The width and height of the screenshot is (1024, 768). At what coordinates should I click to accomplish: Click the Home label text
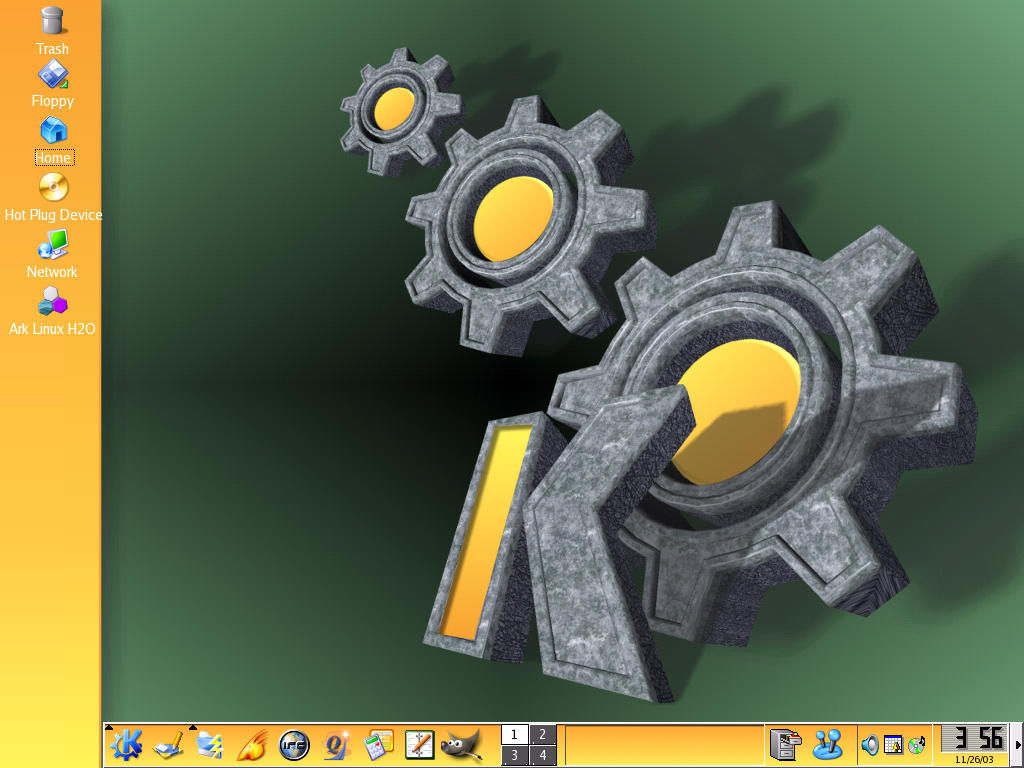(x=54, y=157)
